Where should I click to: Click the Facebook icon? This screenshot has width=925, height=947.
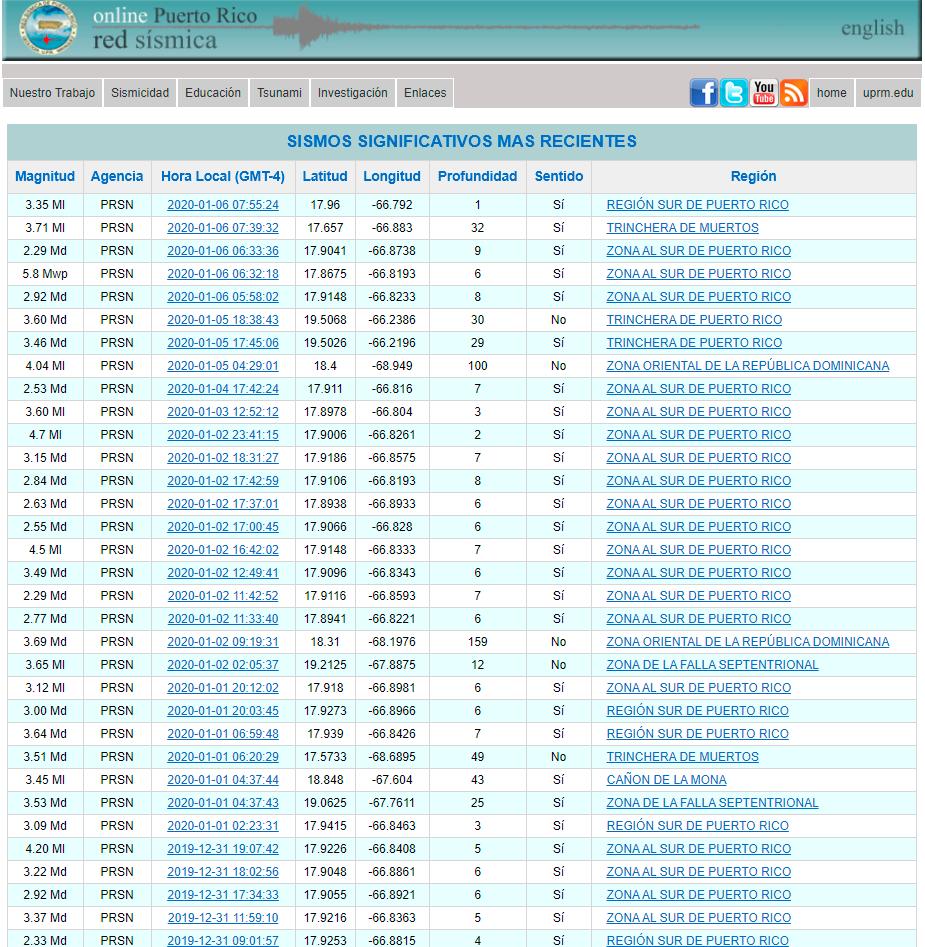[704, 93]
